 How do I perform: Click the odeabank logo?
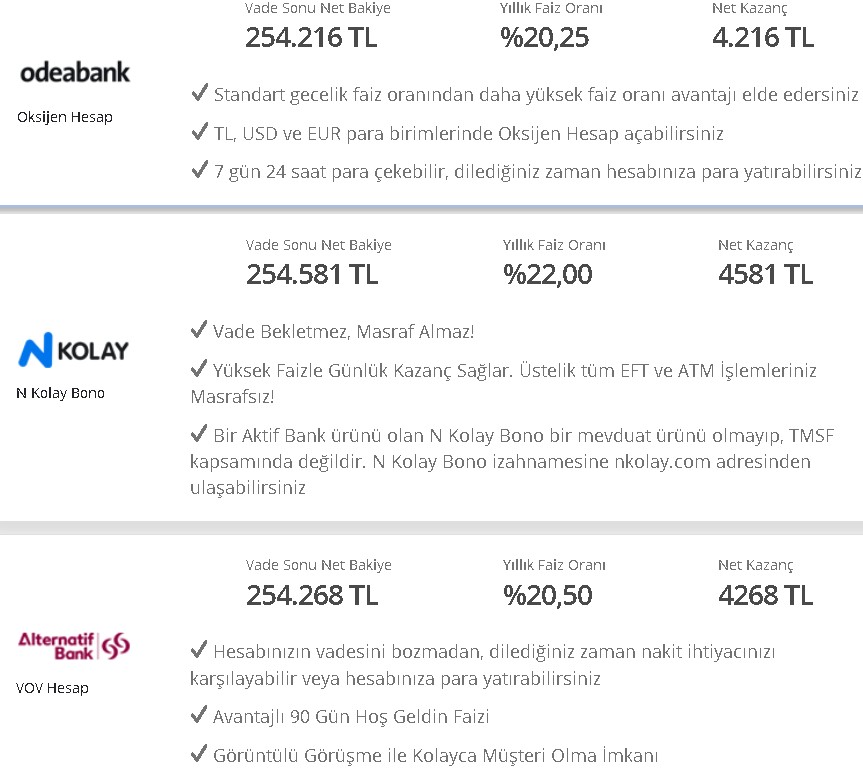pos(75,73)
